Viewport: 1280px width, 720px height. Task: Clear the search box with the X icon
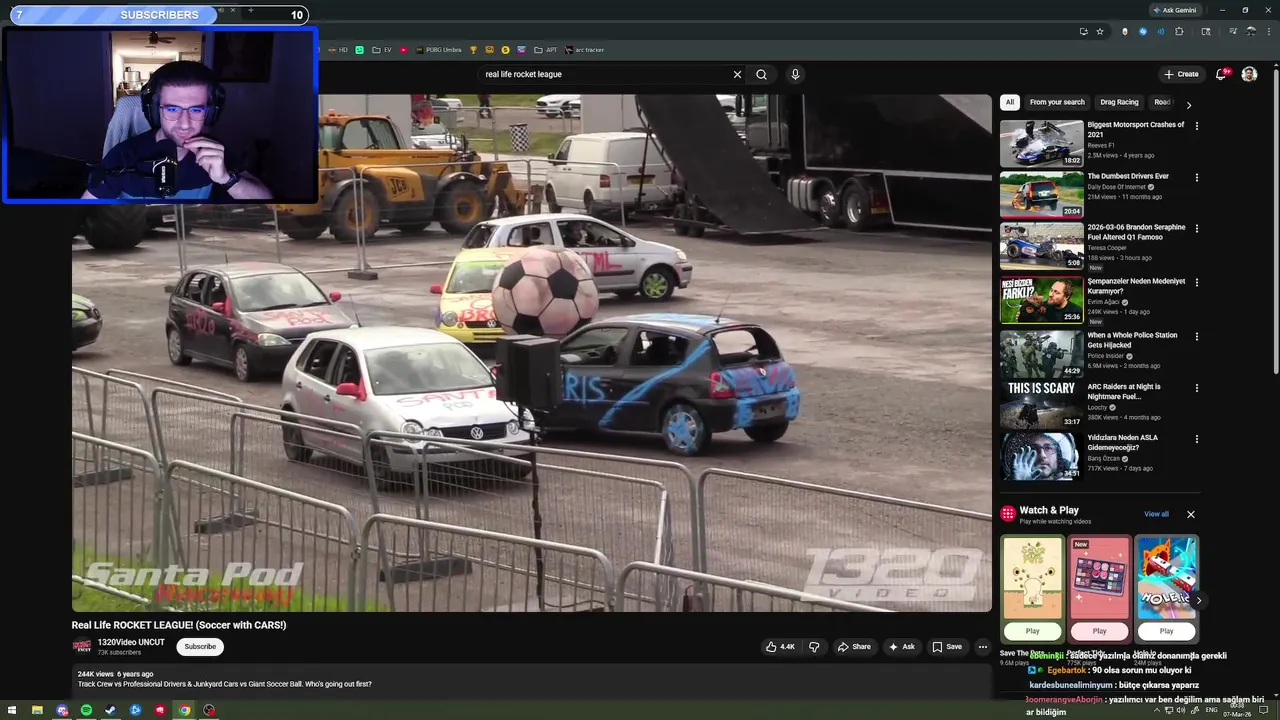click(737, 74)
